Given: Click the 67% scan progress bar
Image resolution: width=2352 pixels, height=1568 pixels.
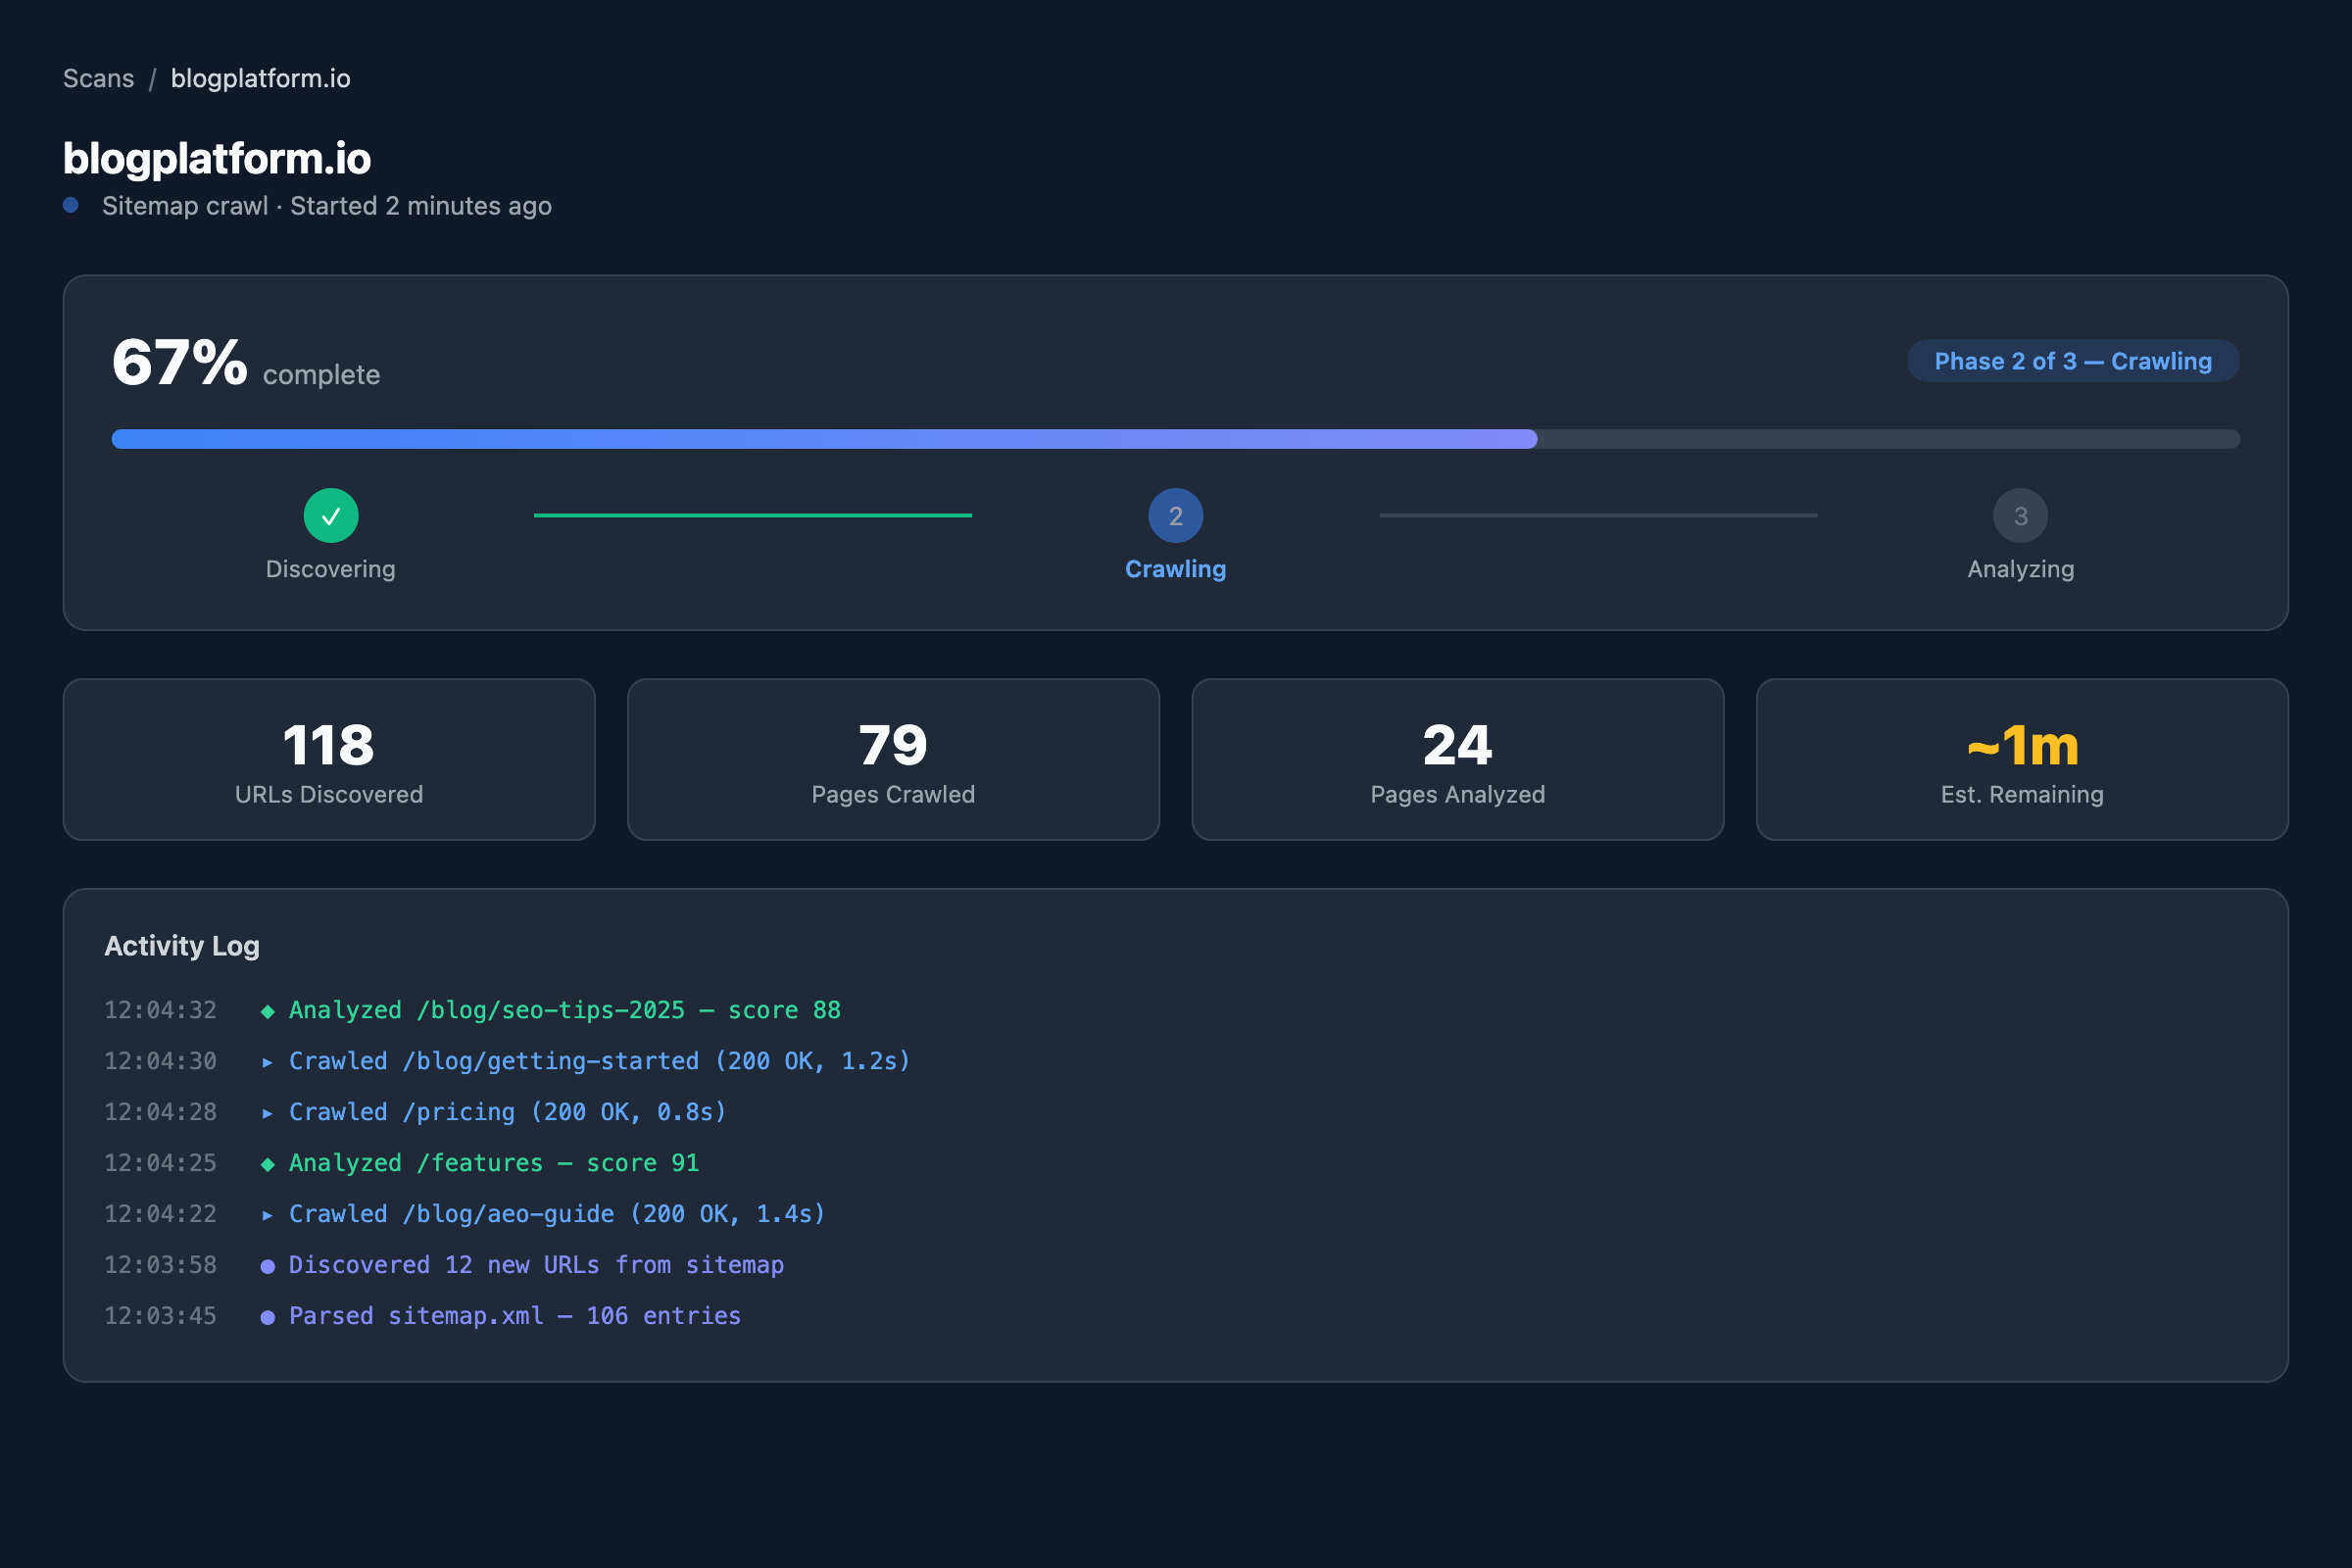Looking at the screenshot, I should (x=1175, y=439).
